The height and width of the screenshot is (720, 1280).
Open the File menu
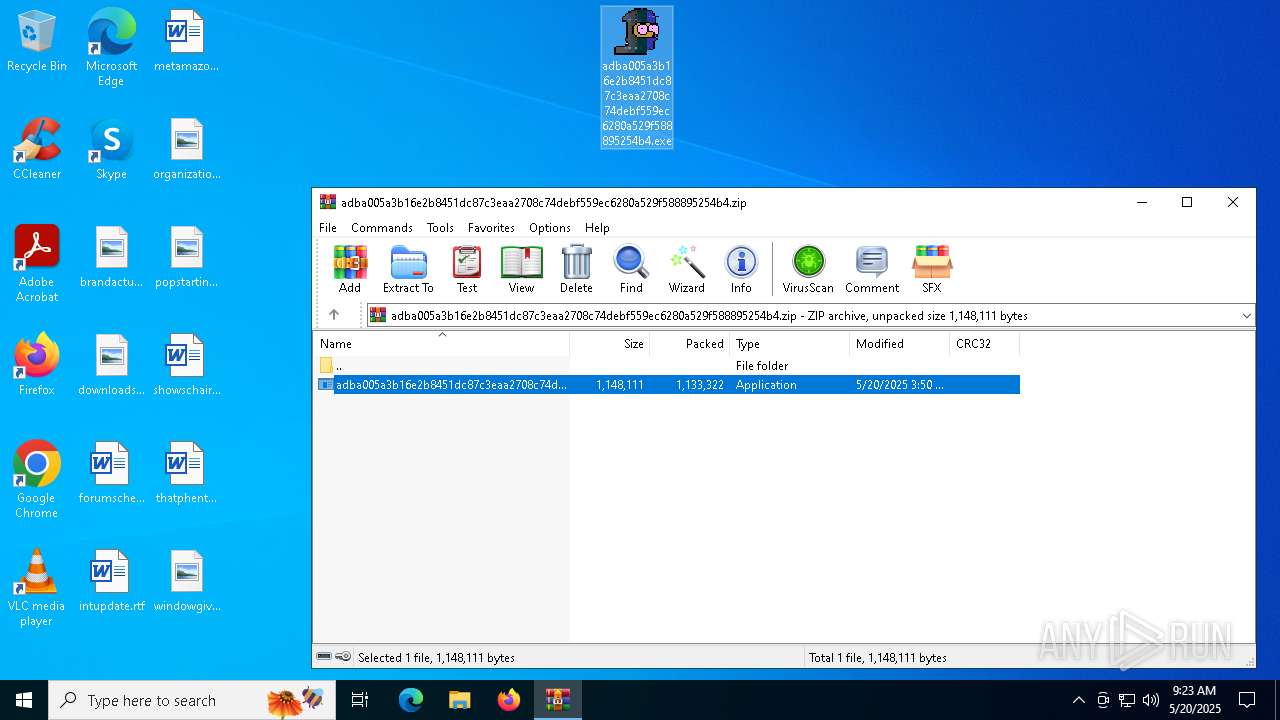coord(328,228)
